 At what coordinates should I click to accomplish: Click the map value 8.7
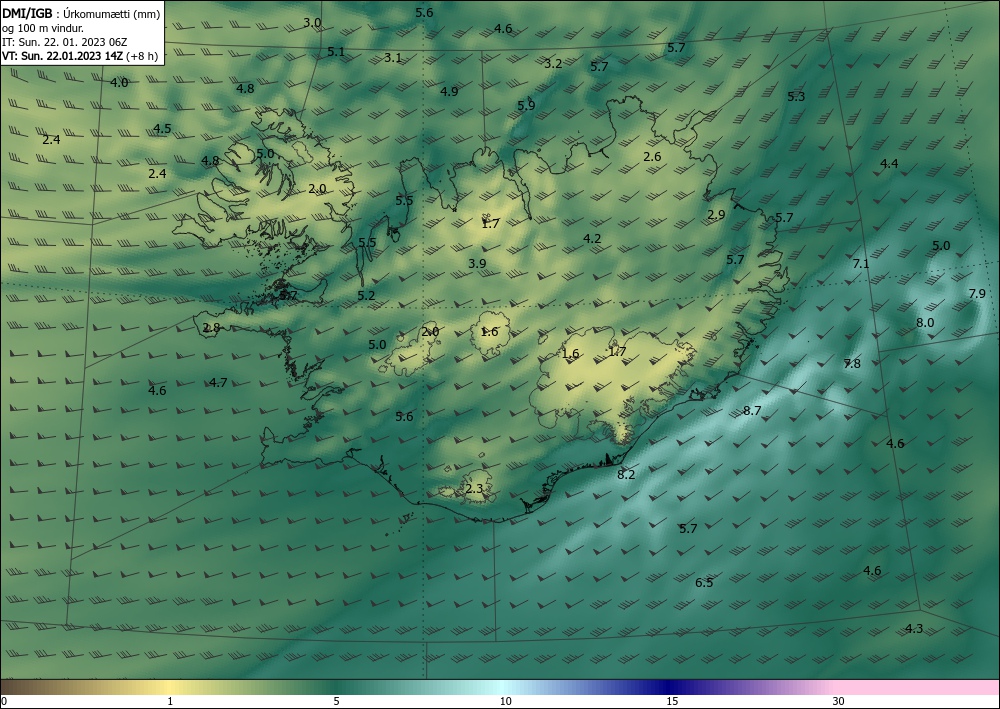(x=752, y=411)
